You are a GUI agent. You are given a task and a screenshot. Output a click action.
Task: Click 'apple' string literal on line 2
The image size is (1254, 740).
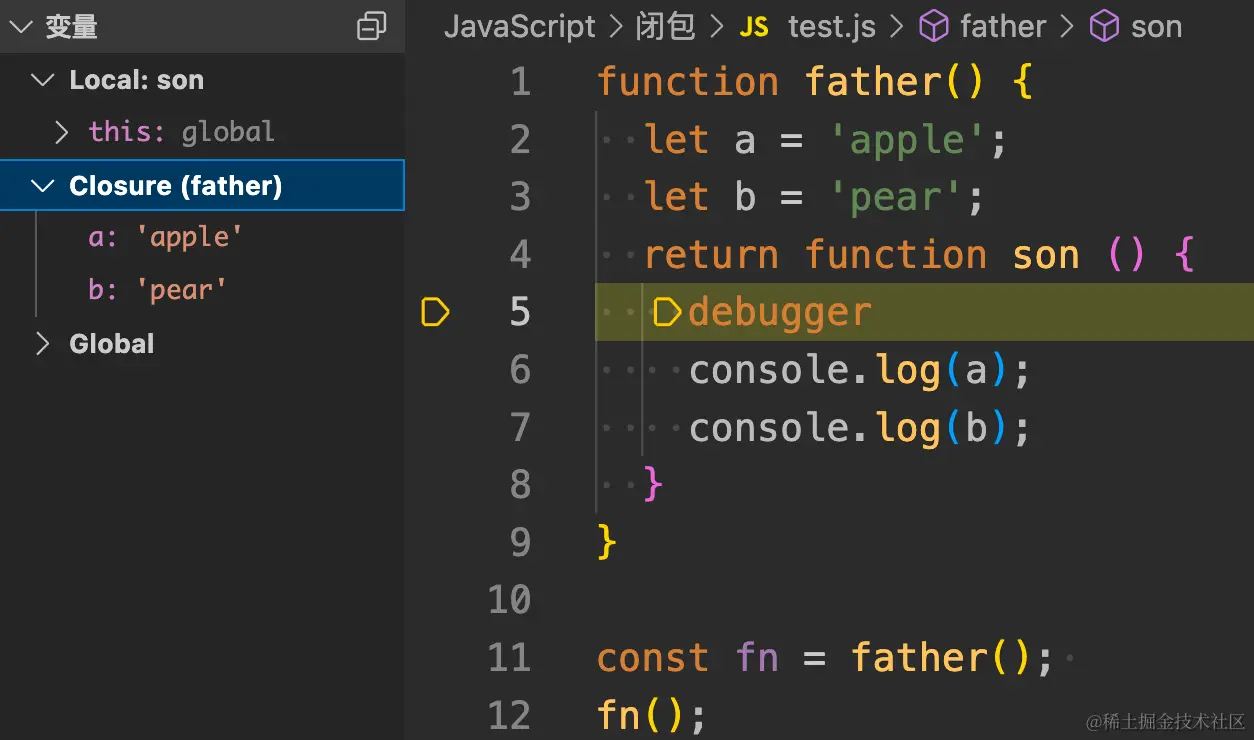pos(909,140)
